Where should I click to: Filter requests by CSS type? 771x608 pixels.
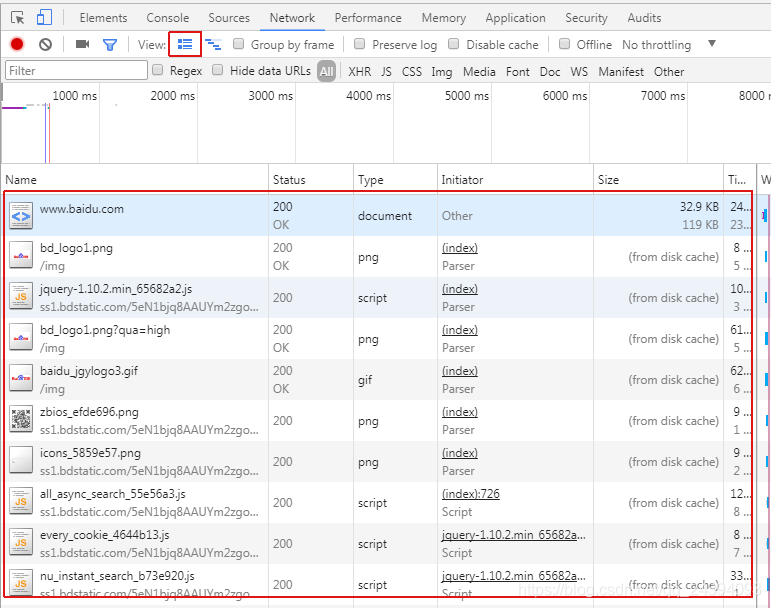tap(412, 72)
